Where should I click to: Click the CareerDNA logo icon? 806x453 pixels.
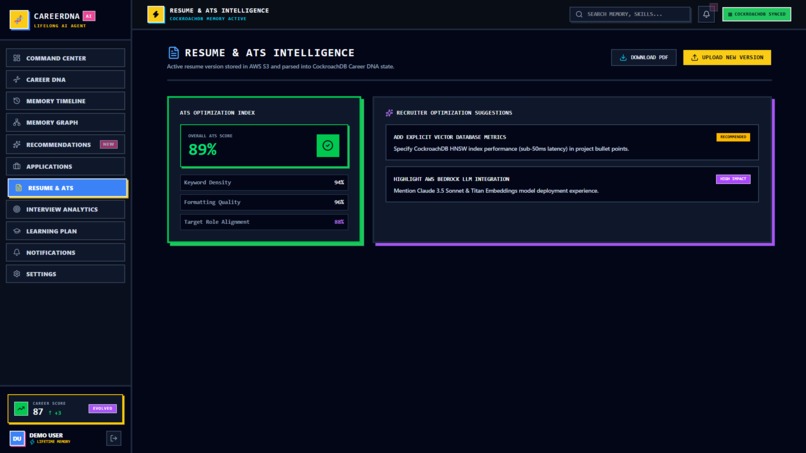[x=19, y=20]
